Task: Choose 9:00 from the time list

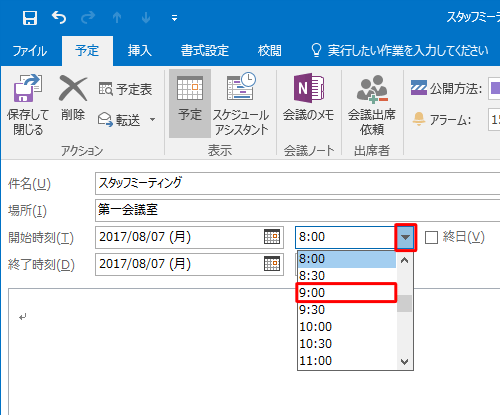Action: tap(347, 293)
